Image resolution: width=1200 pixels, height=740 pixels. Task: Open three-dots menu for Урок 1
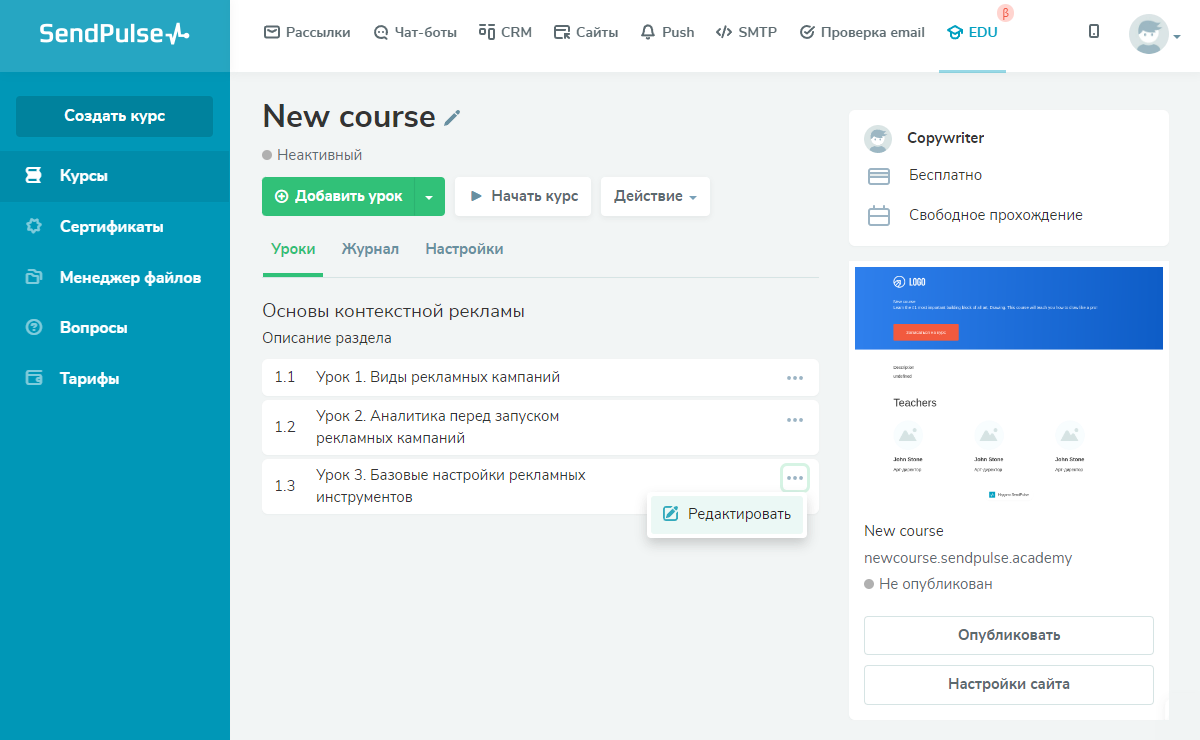795,378
